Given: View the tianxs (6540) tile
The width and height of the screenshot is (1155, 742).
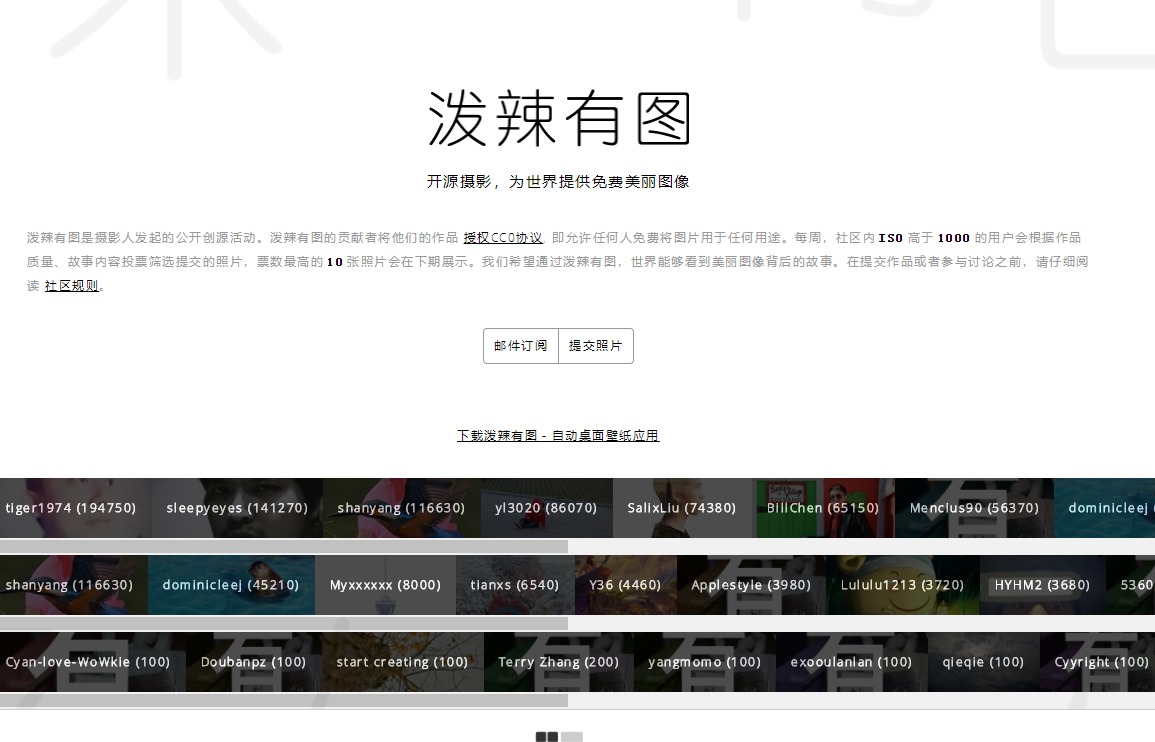Looking at the screenshot, I should (x=515, y=585).
